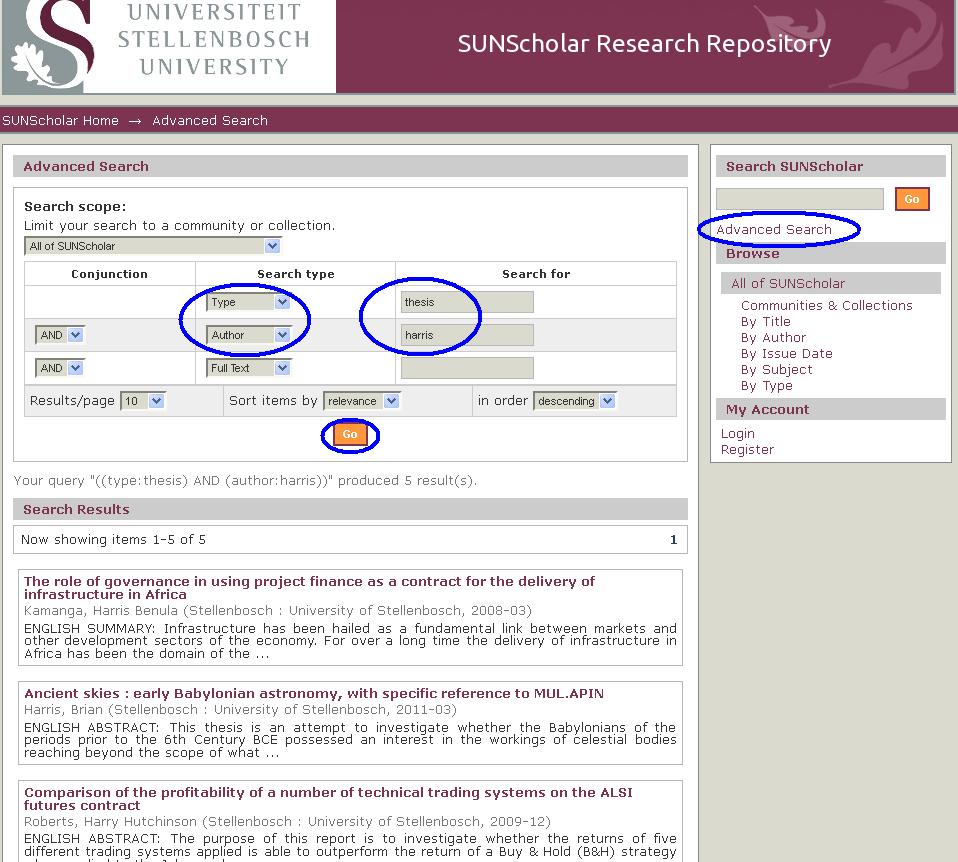The image size is (958, 862).
Task: Open the search type dropdown set to Full Text
Action: 248,368
